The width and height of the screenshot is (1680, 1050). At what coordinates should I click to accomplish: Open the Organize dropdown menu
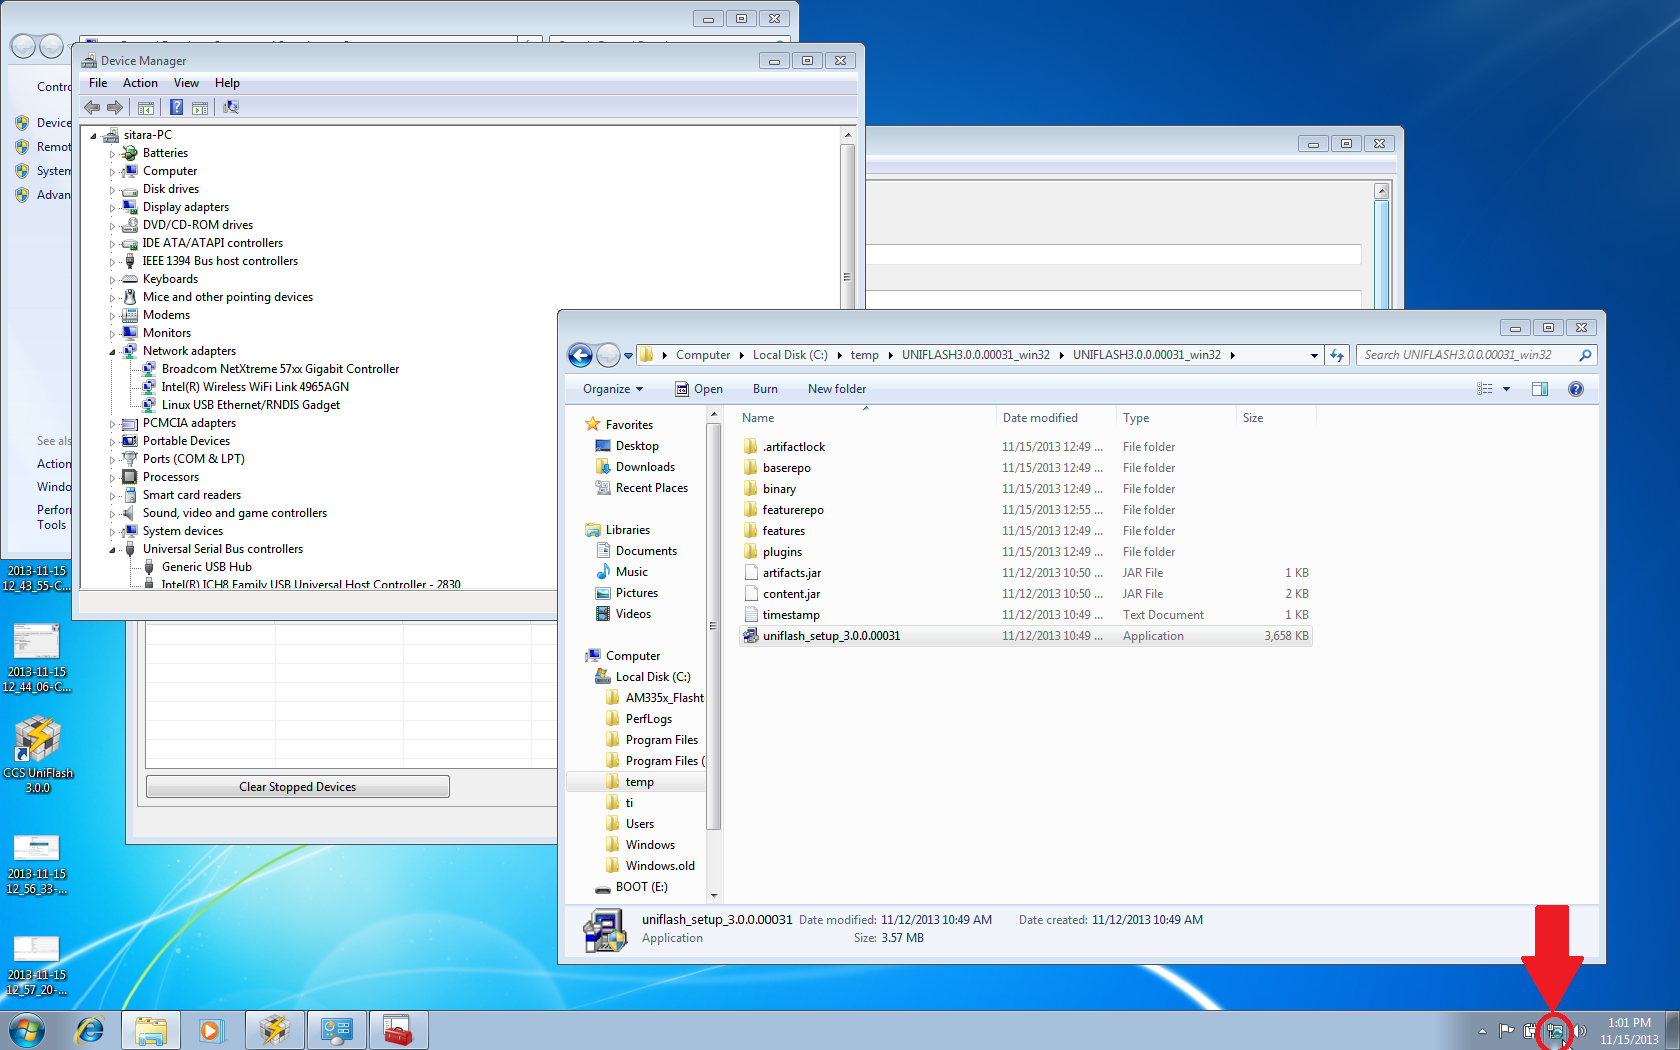click(612, 389)
